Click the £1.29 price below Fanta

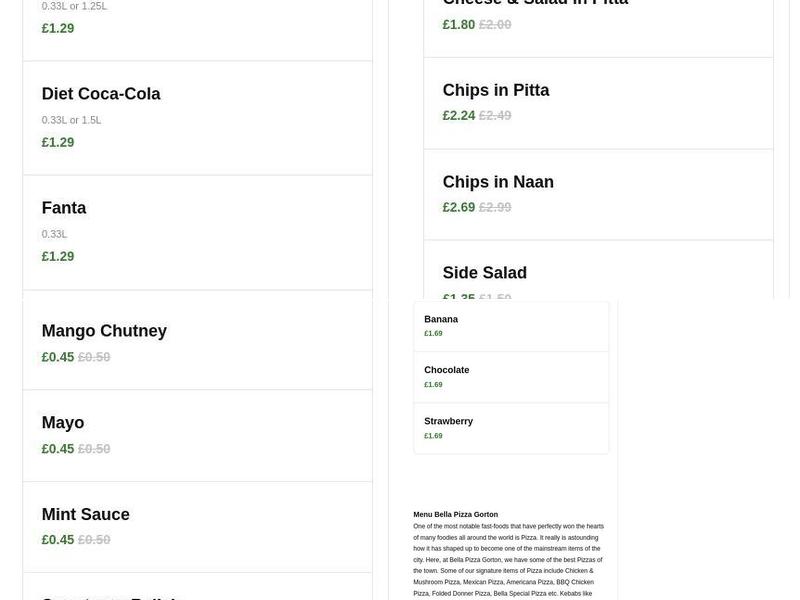coord(57,255)
